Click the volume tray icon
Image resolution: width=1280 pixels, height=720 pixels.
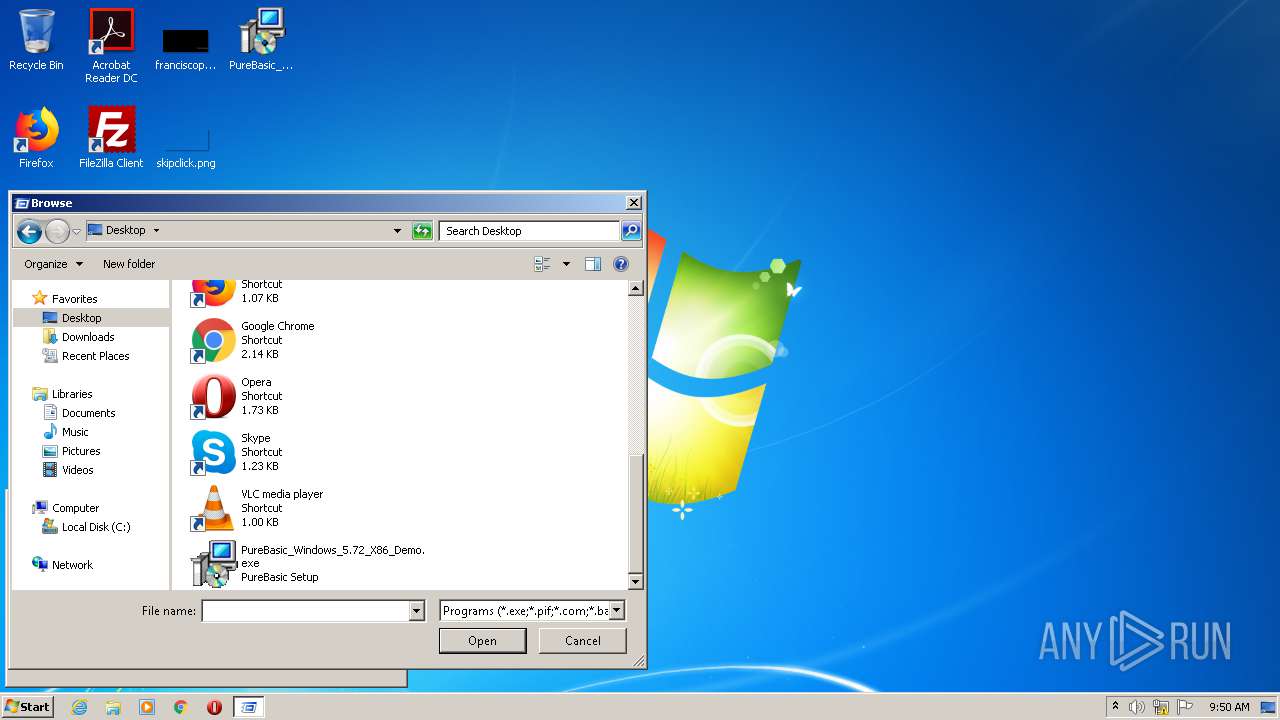click(1137, 707)
